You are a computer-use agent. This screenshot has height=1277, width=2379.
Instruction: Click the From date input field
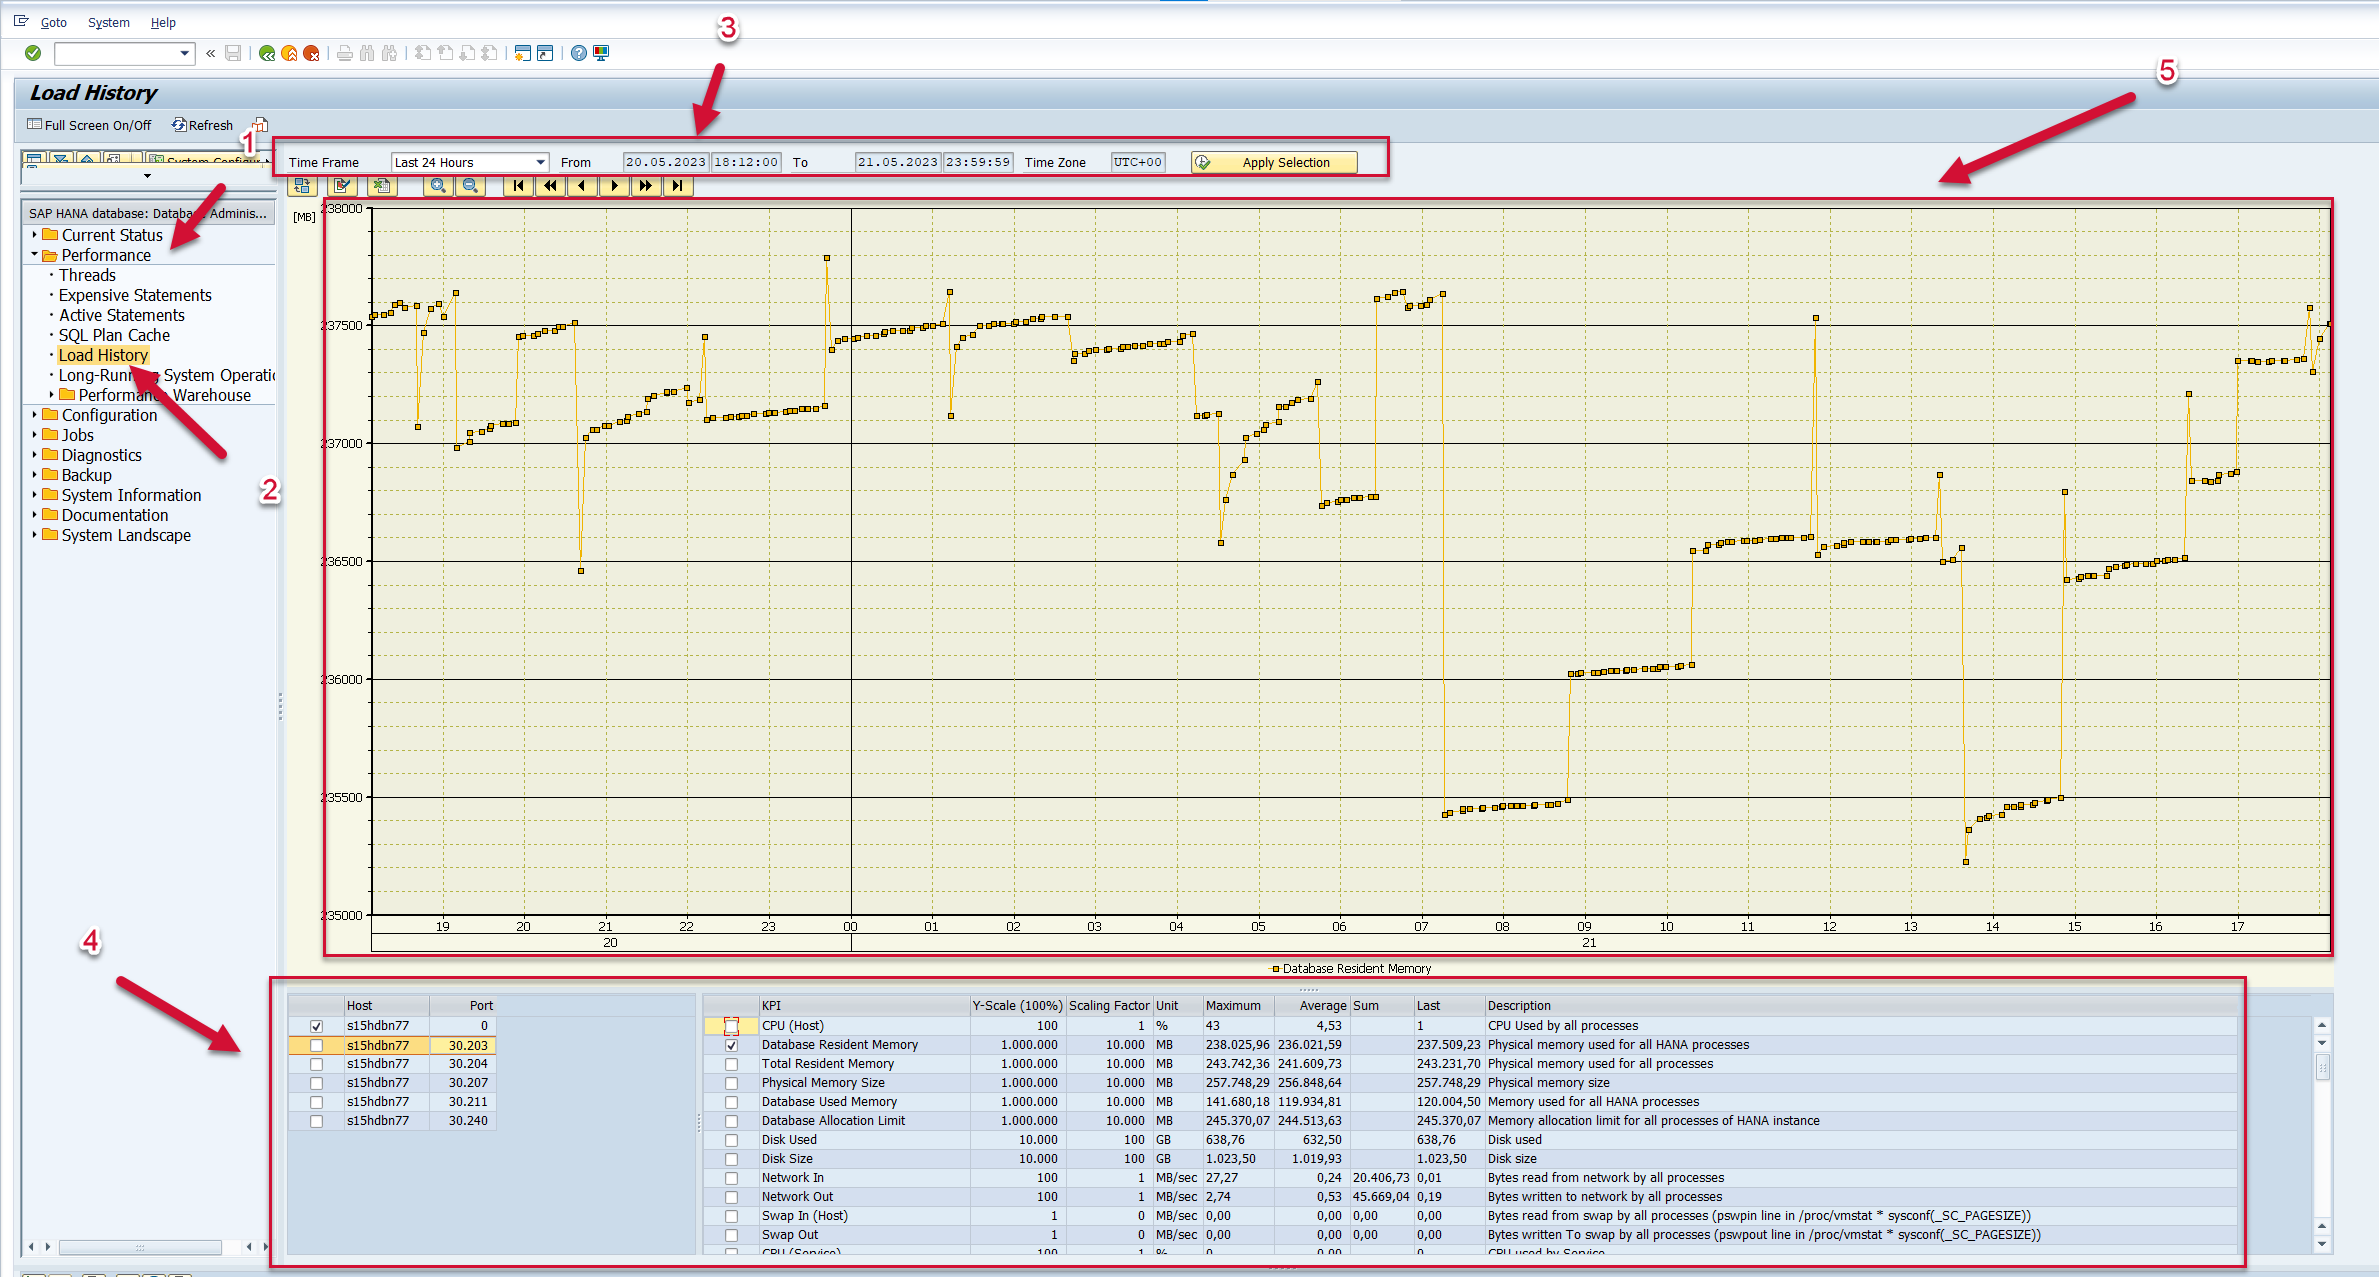[x=665, y=162]
